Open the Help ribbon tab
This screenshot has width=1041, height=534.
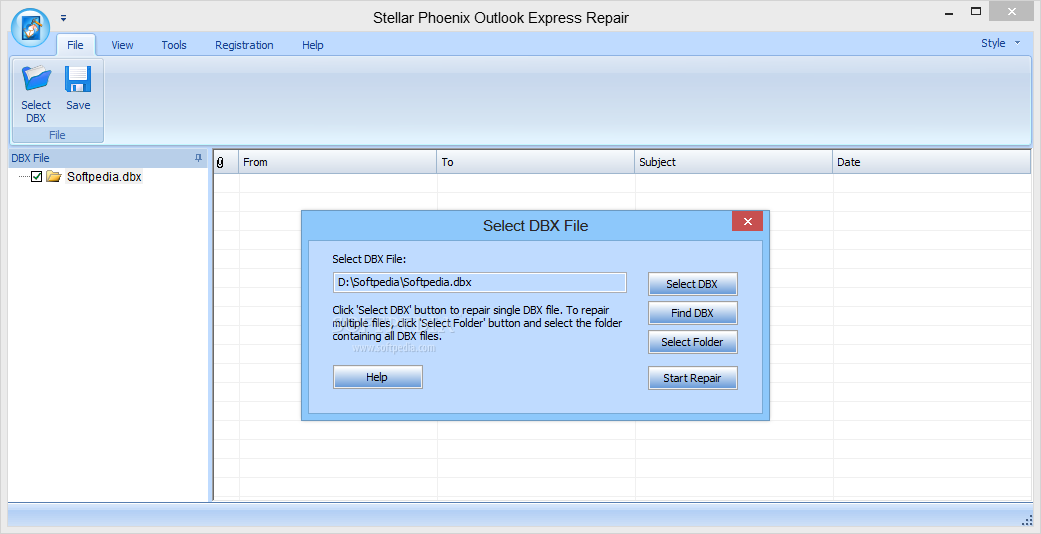click(313, 45)
